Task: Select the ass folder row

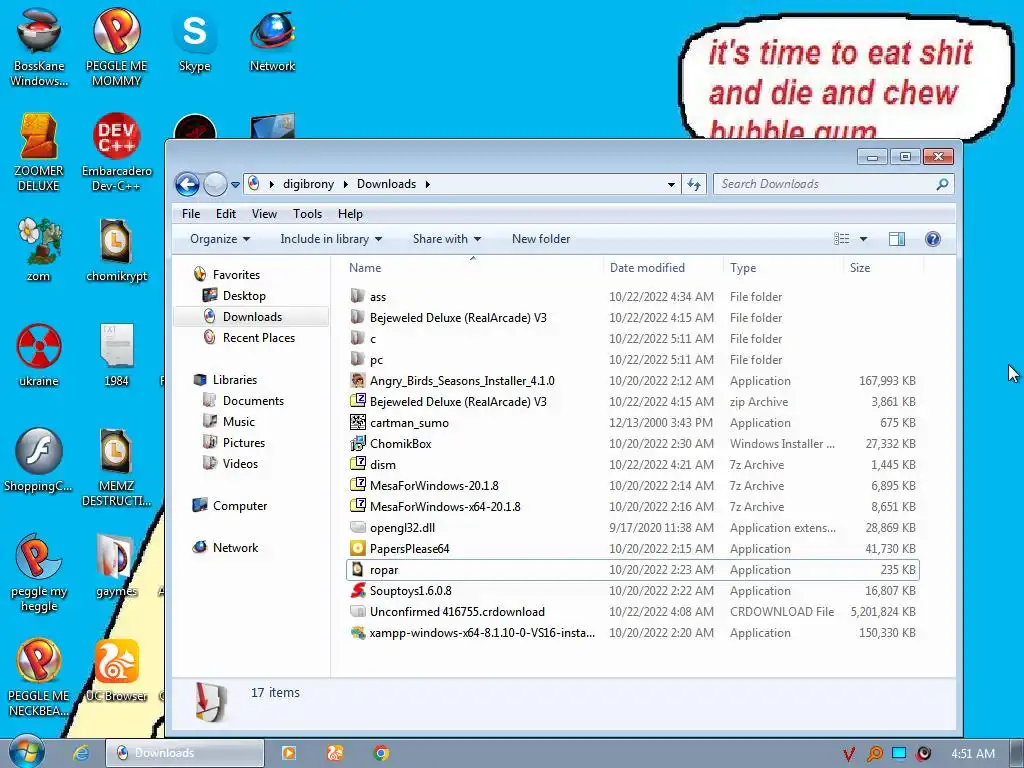Action: tap(632, 296)
